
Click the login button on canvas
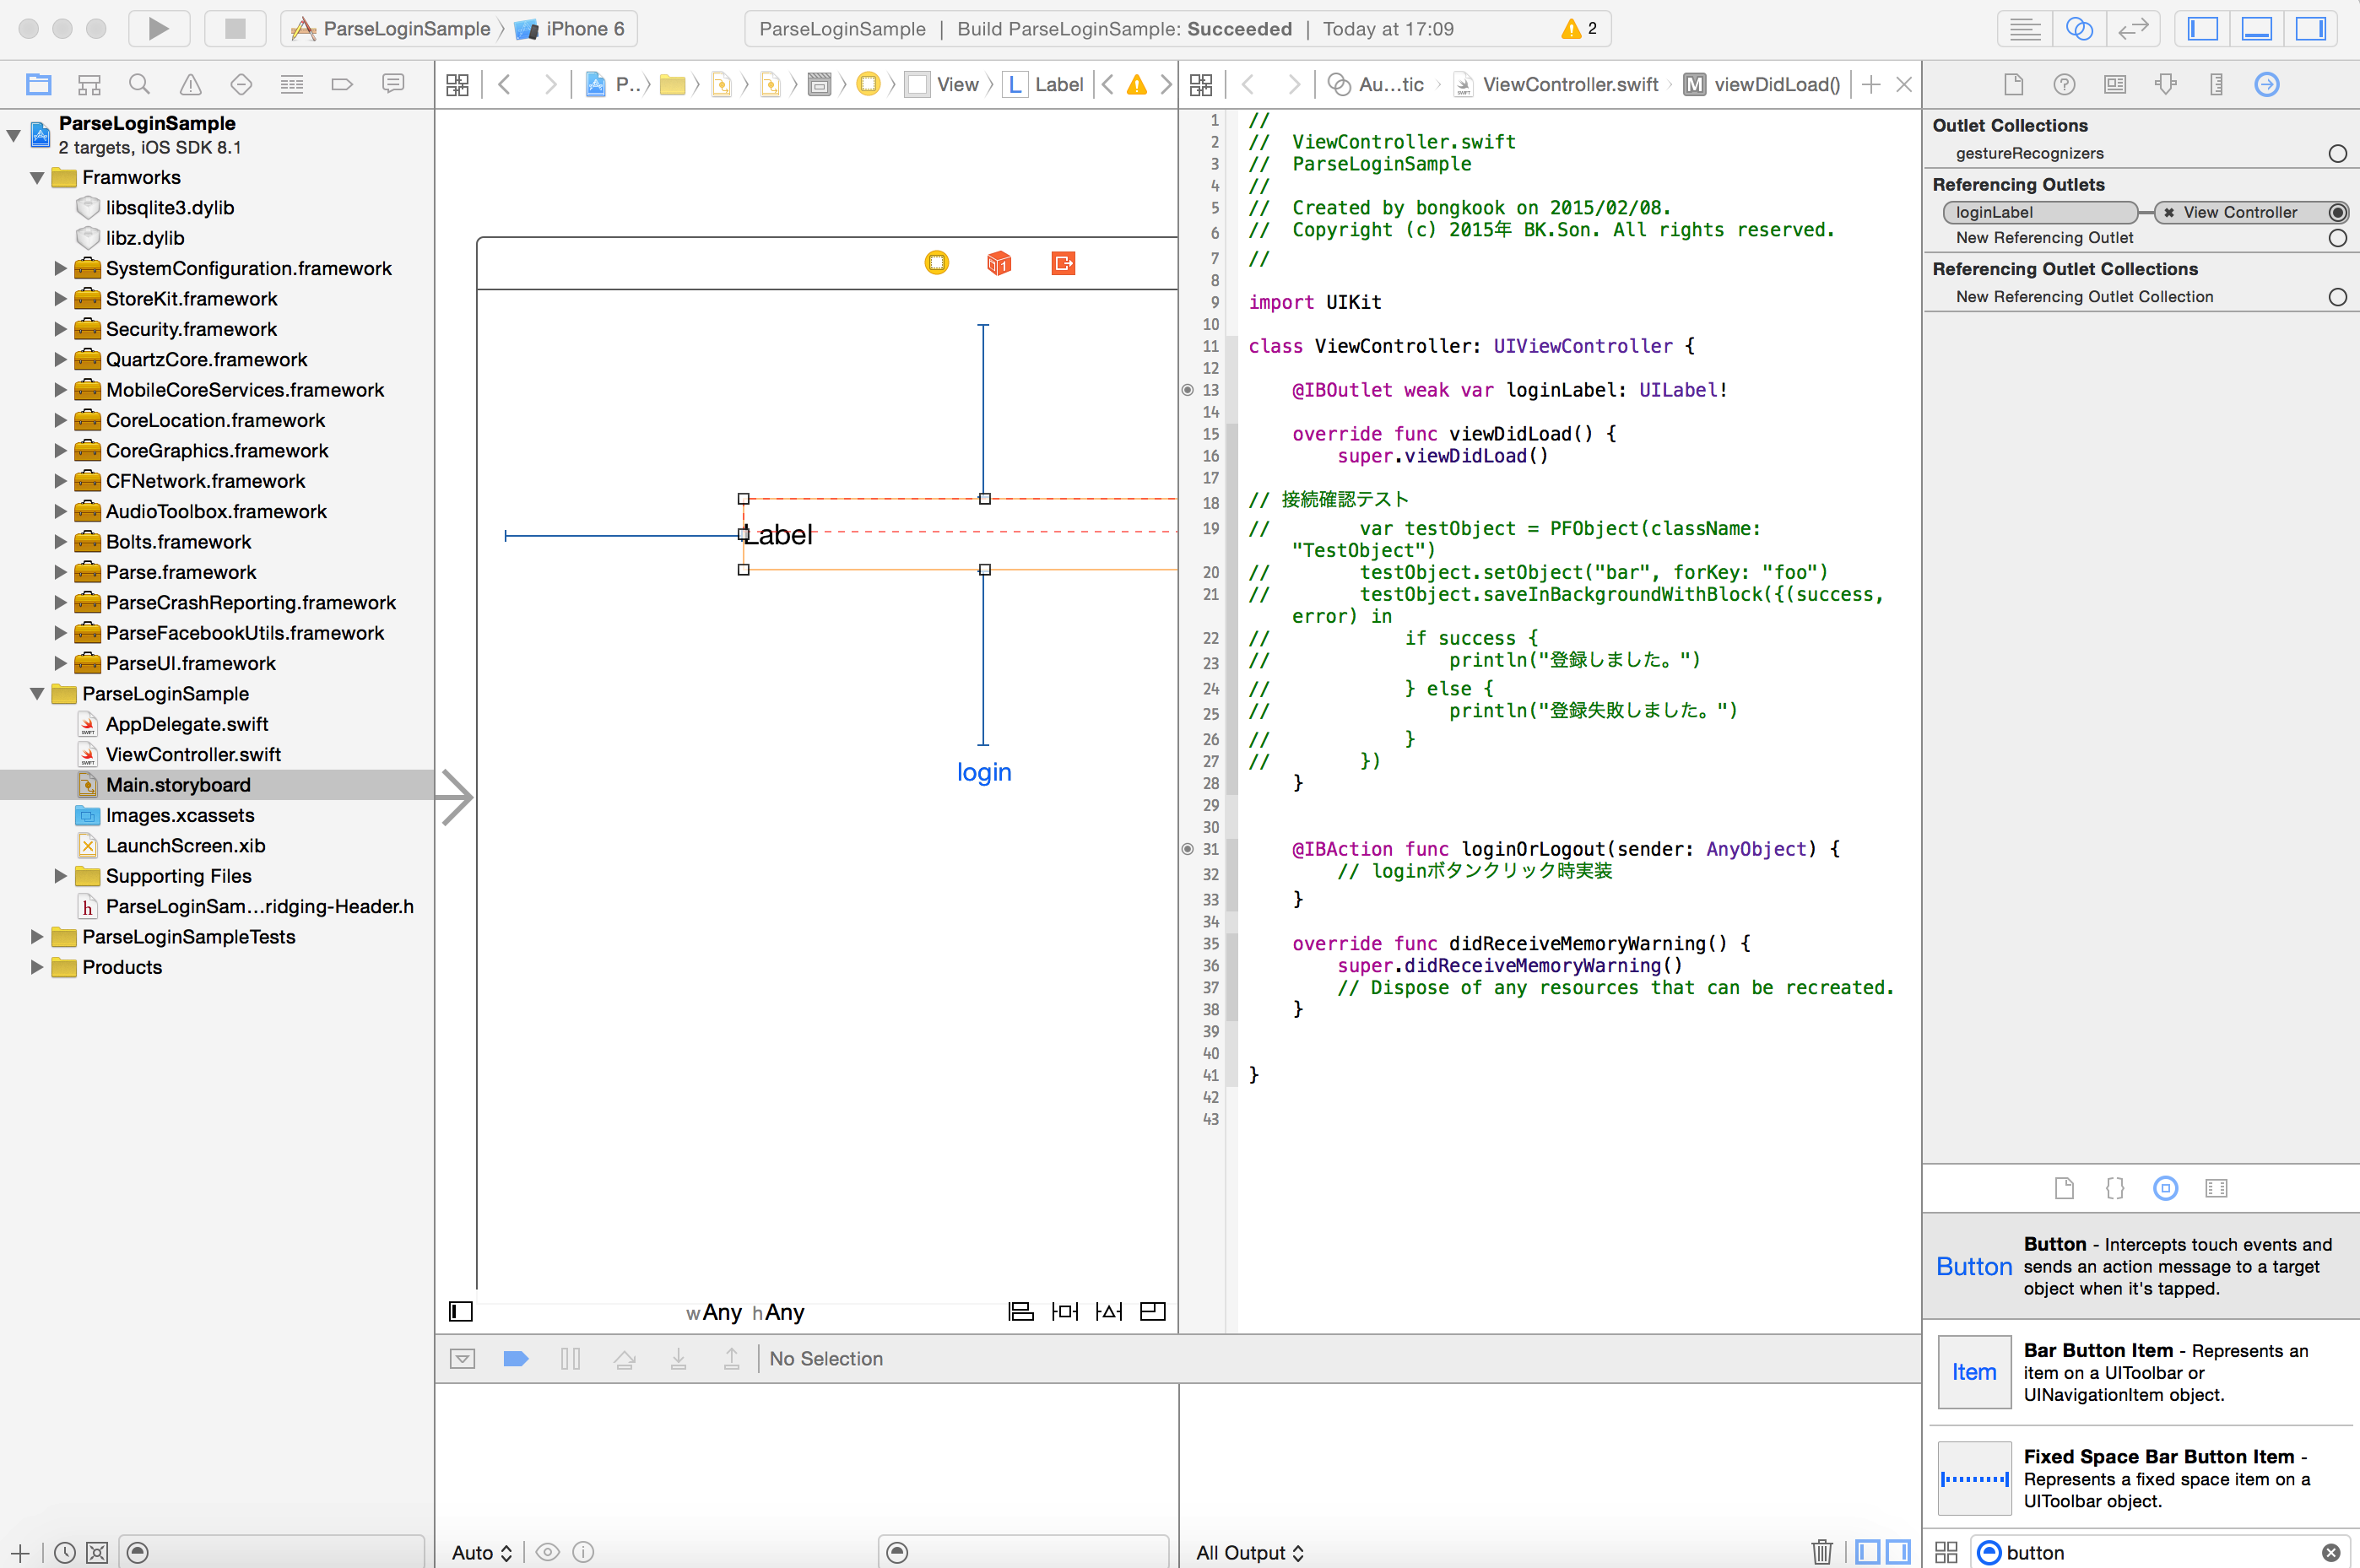(984, 772)
